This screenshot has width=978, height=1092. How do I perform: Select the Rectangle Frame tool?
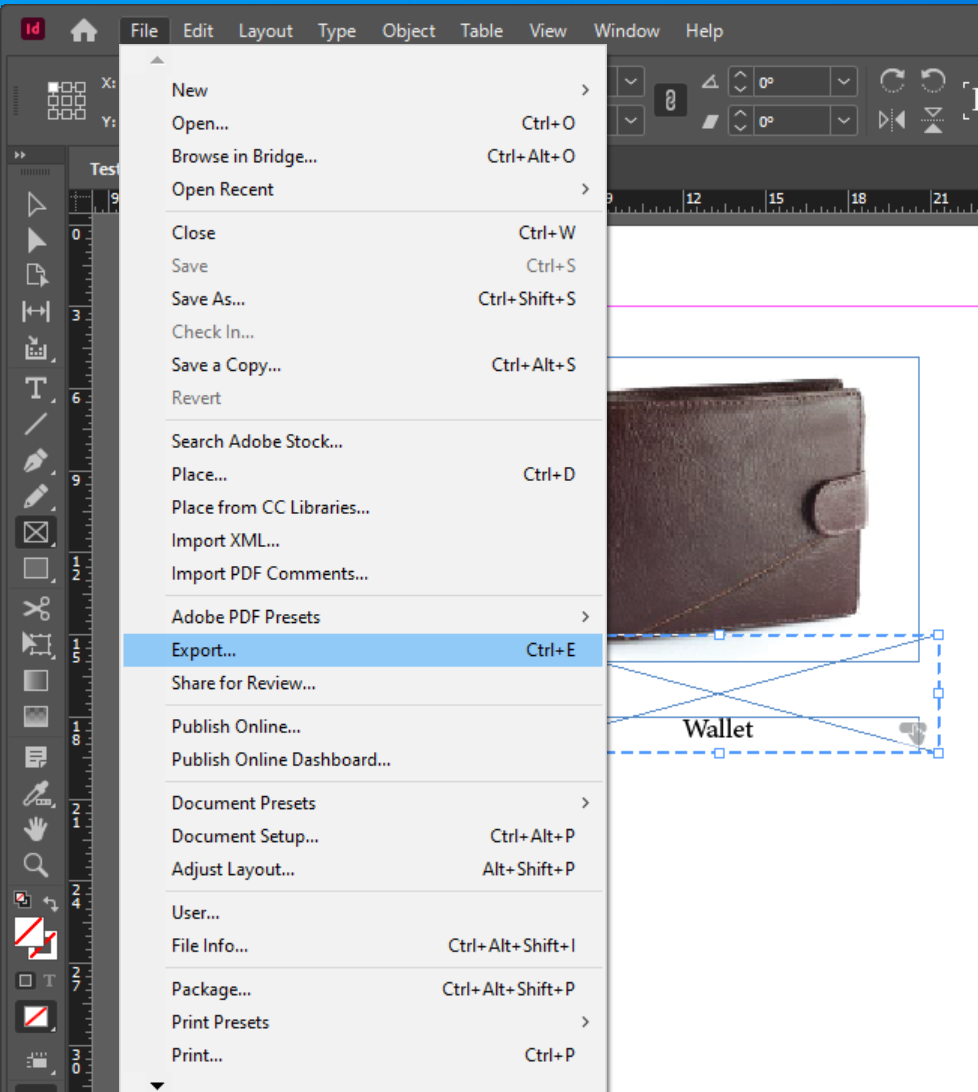36,532
